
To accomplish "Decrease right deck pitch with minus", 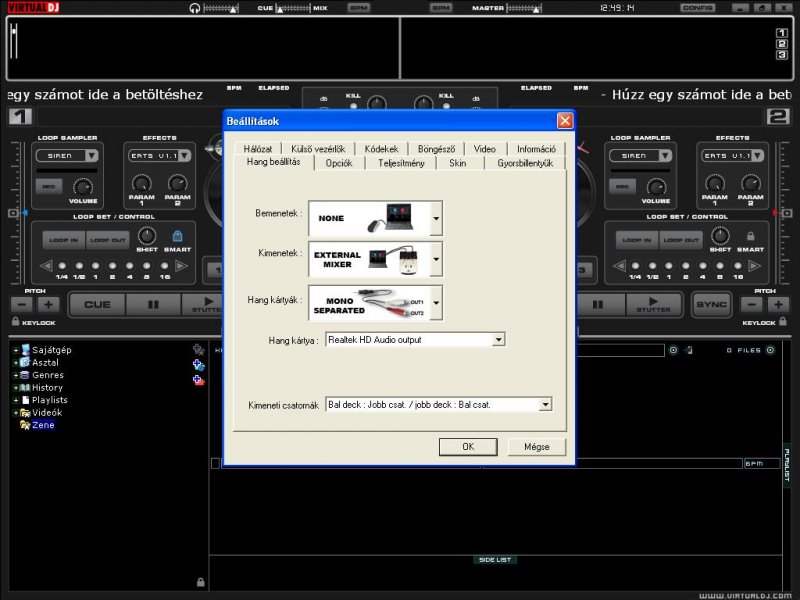I will tap(752, 305).
